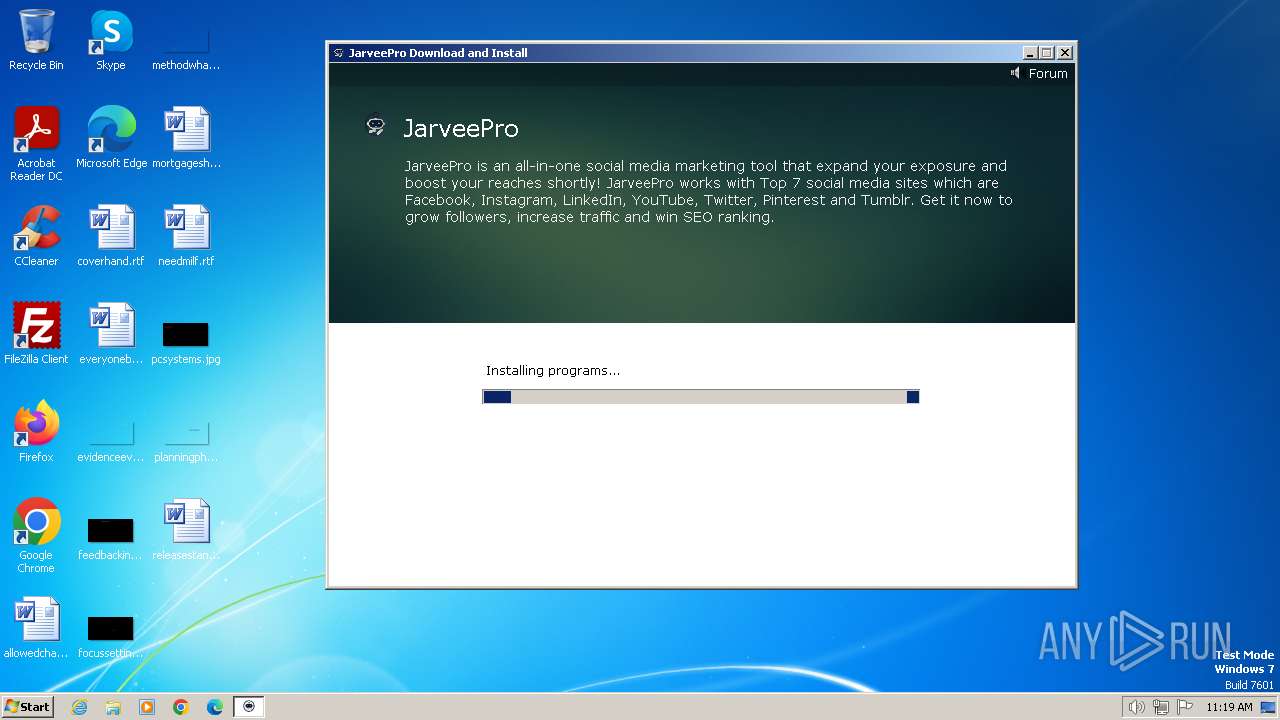
Task: Open network status tray icon
Action: point(1161,707)
